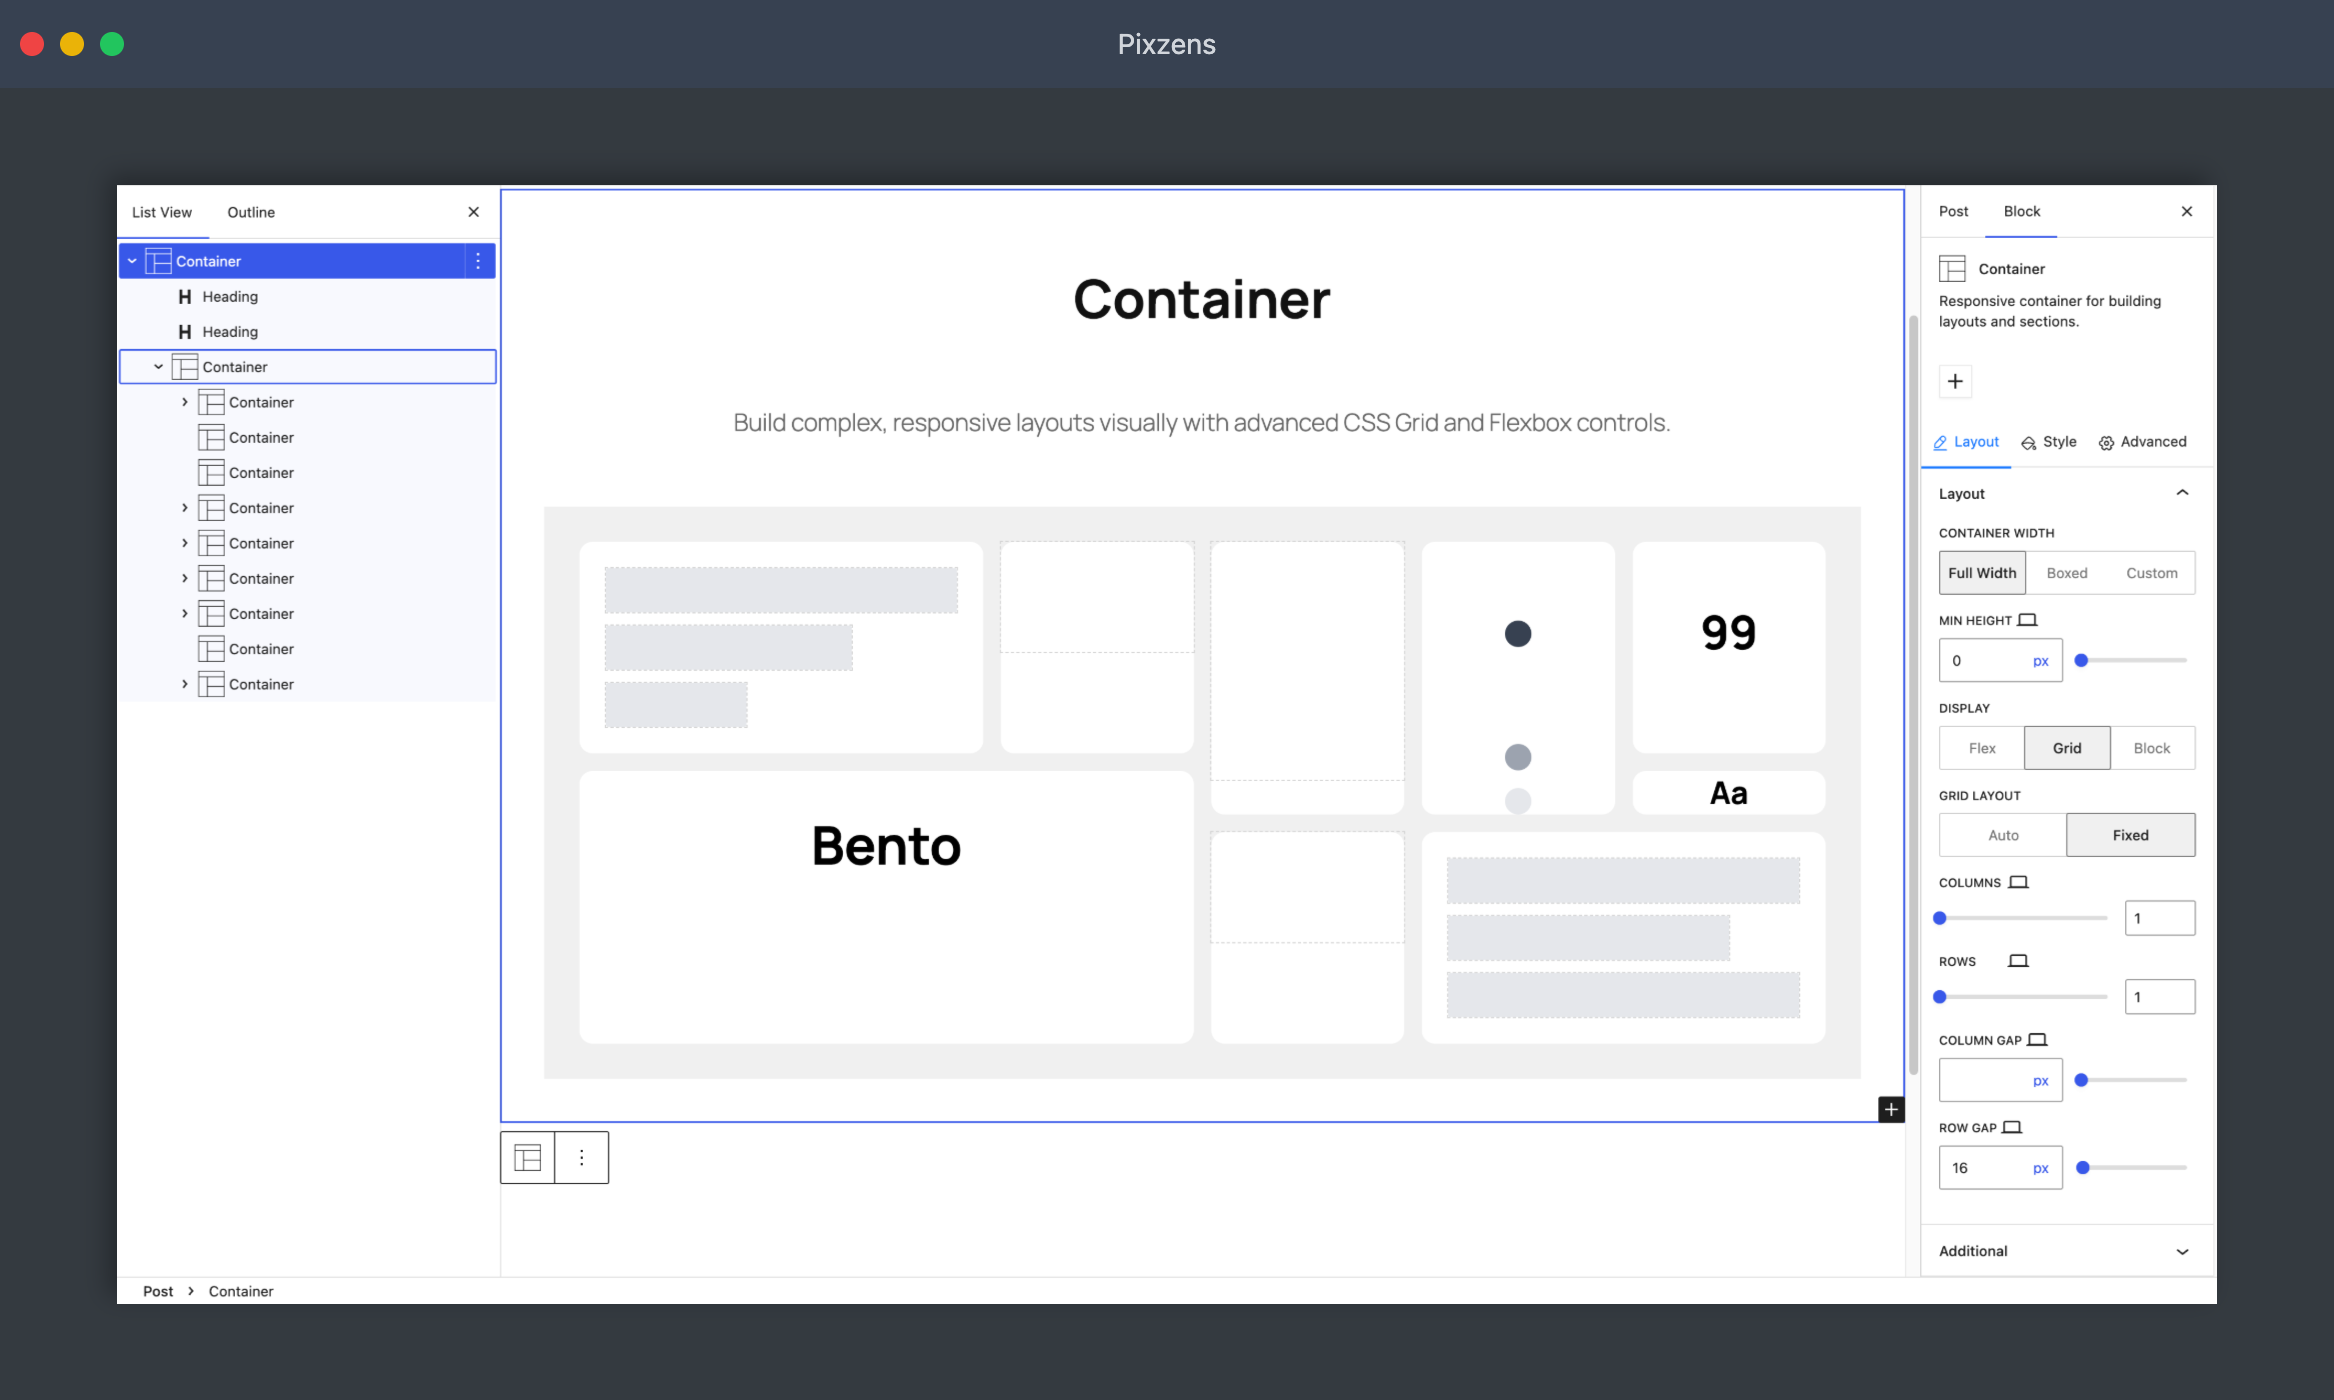This screenshot has width=2334, height=1400.
Task: Toggle responsive device icon next to Columns
Action: coord(2018,882)
